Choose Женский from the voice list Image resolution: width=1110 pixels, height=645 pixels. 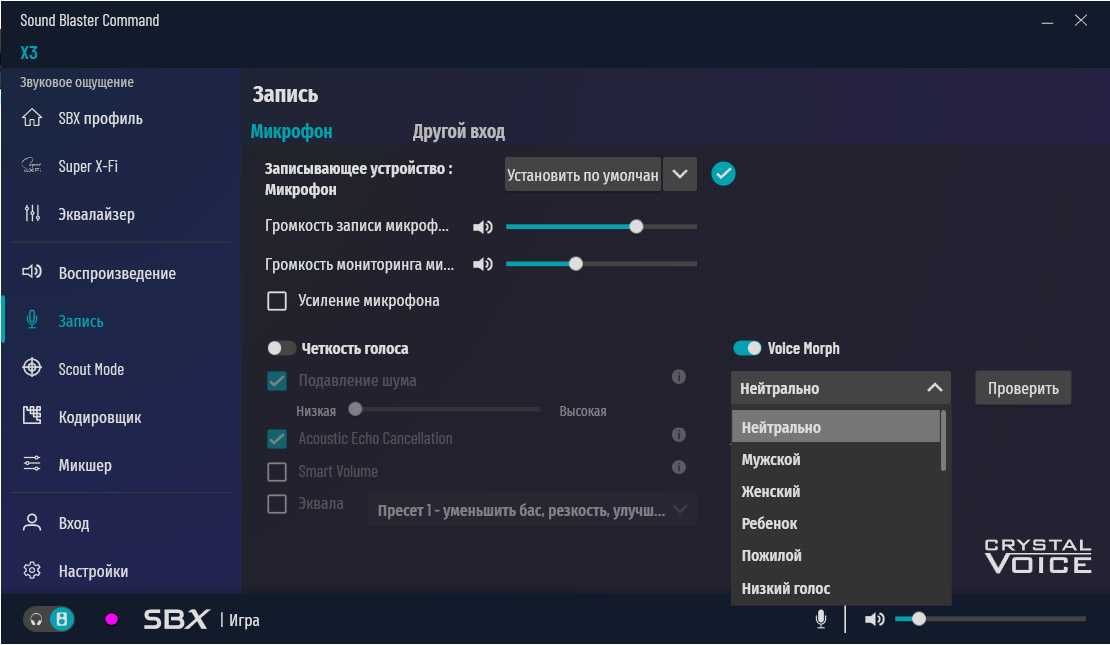point(770,491)
